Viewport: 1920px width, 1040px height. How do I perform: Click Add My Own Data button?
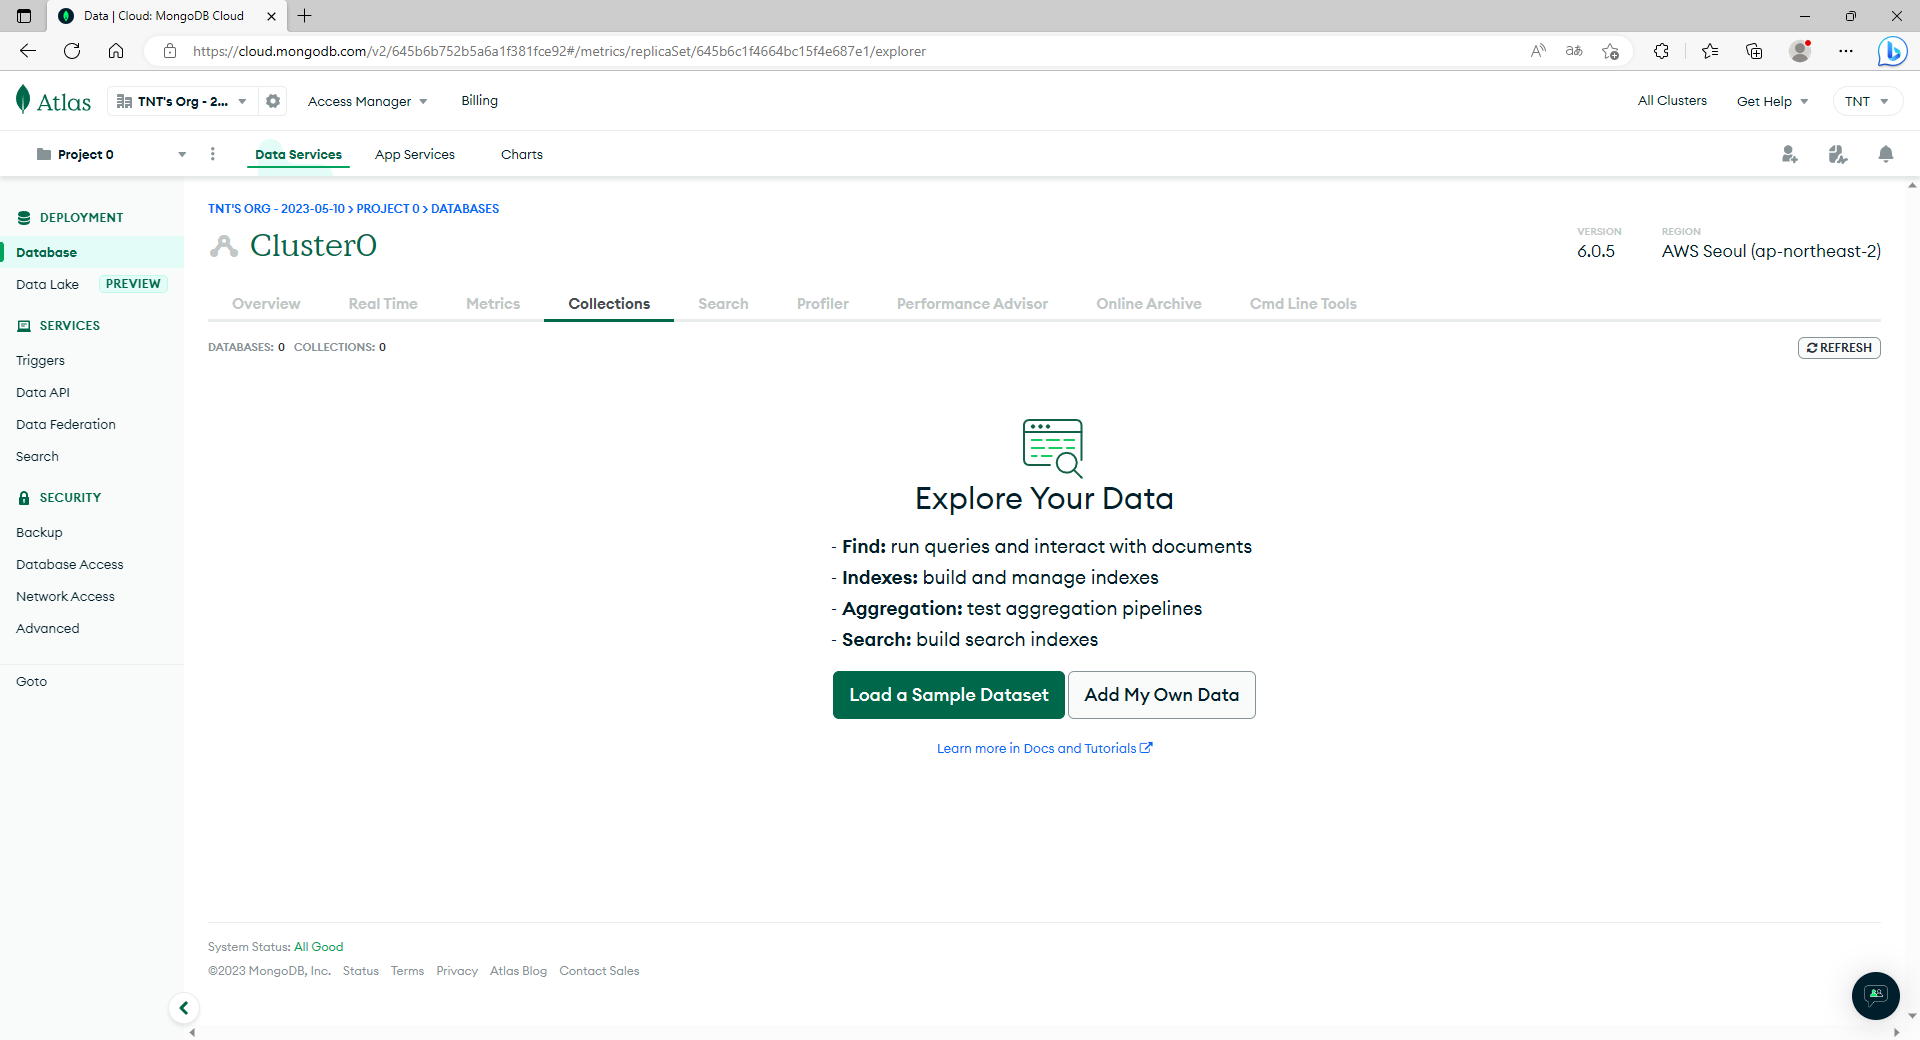[x=1162, y=695]
